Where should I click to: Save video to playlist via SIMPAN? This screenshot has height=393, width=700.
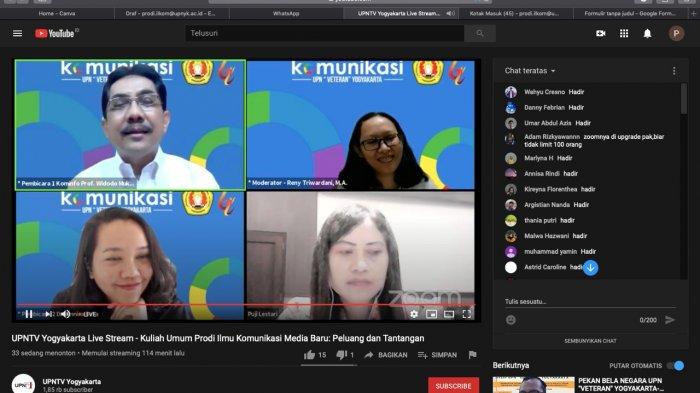438,355
